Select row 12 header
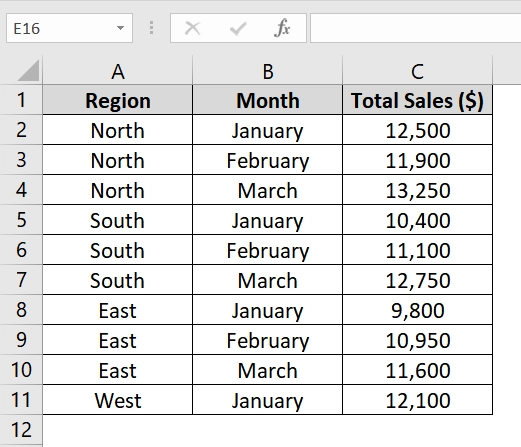Image resolution: width=521 pixels, height=447 pixels. pyautogui.click(x=21, y=430)
